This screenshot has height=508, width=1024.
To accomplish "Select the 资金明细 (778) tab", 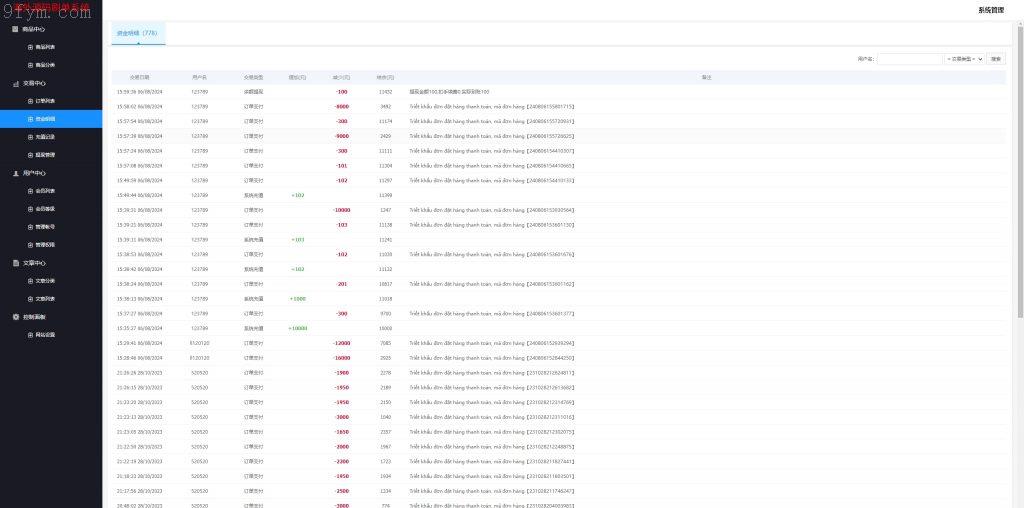I will [138, 33].
